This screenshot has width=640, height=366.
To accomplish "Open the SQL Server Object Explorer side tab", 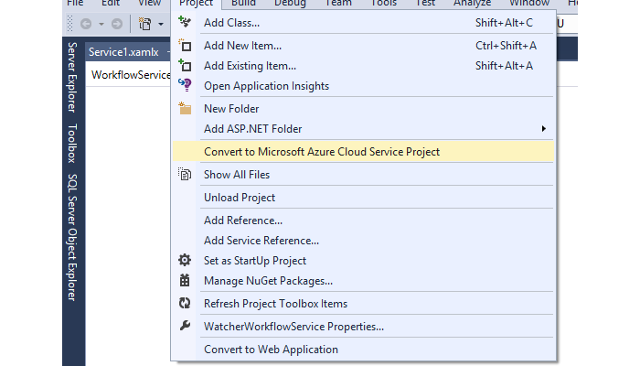I will tap(72, 237).
